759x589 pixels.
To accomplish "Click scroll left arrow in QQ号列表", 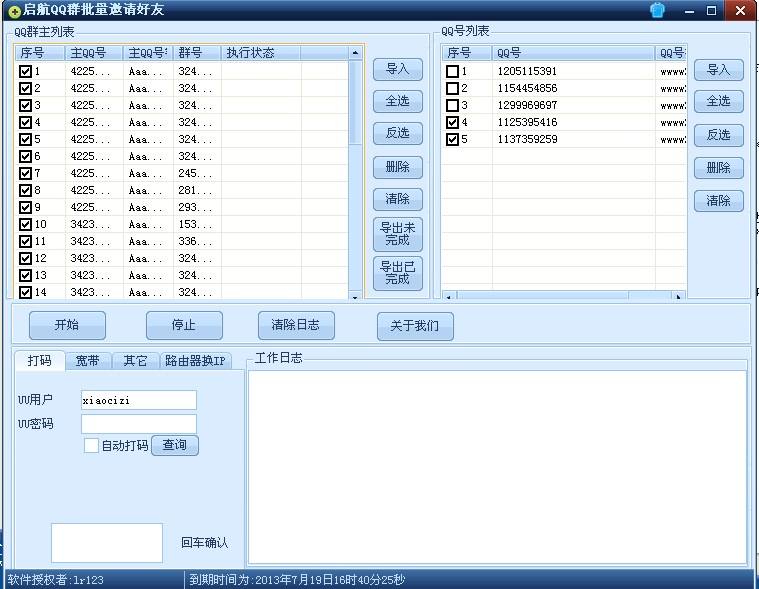I will 449,296.
